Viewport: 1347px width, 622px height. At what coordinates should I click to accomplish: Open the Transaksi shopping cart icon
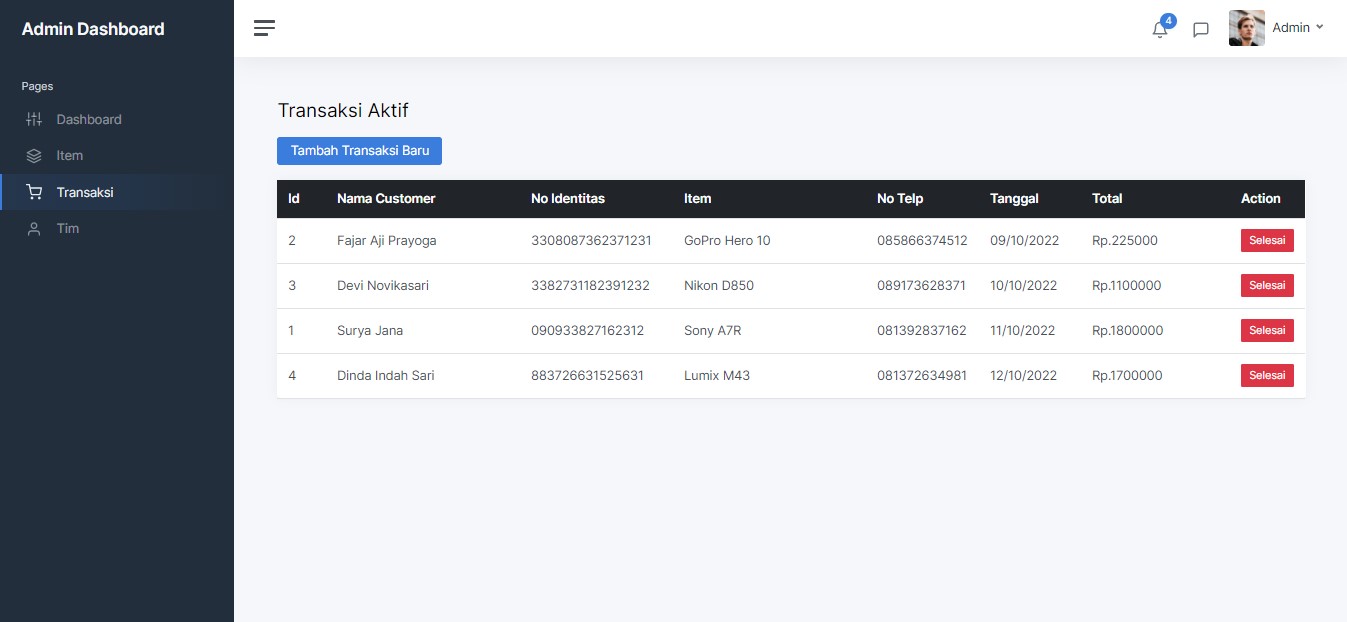click(34, 192)
